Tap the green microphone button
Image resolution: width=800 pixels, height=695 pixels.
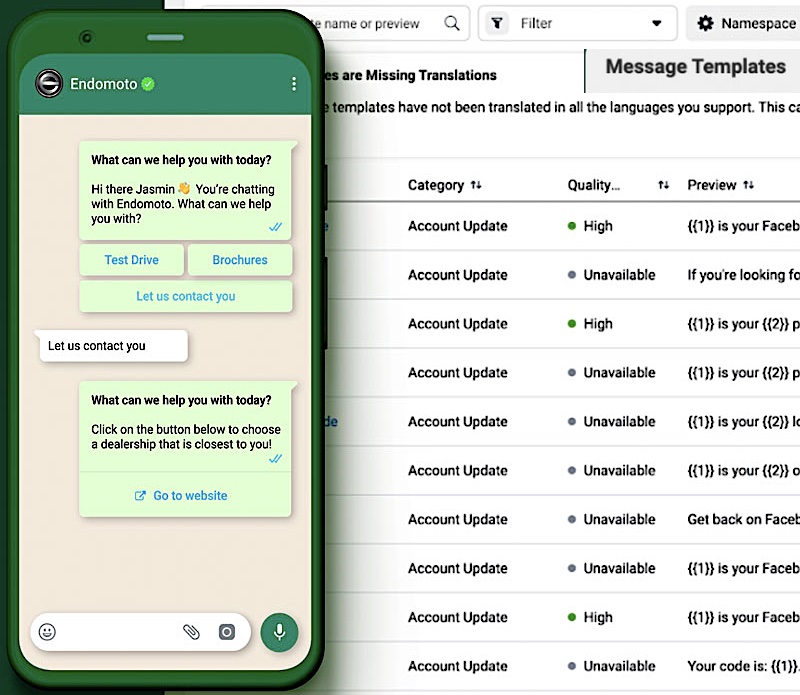279,632
